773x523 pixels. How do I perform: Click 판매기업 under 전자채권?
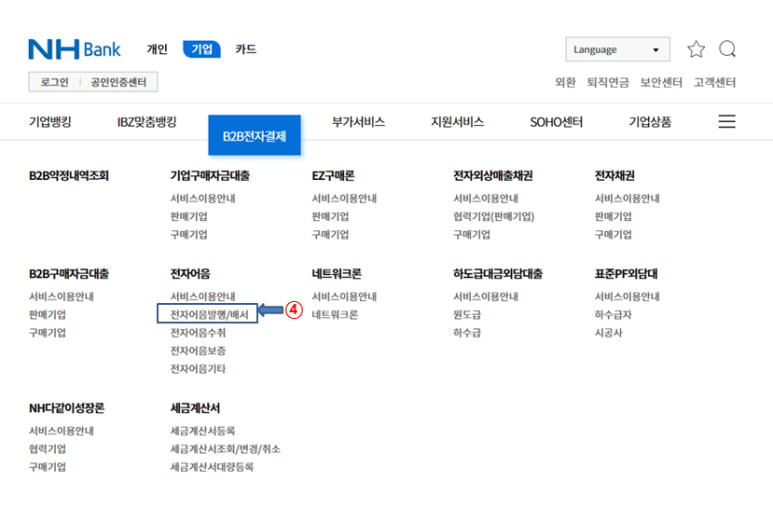tap(613, 216)
